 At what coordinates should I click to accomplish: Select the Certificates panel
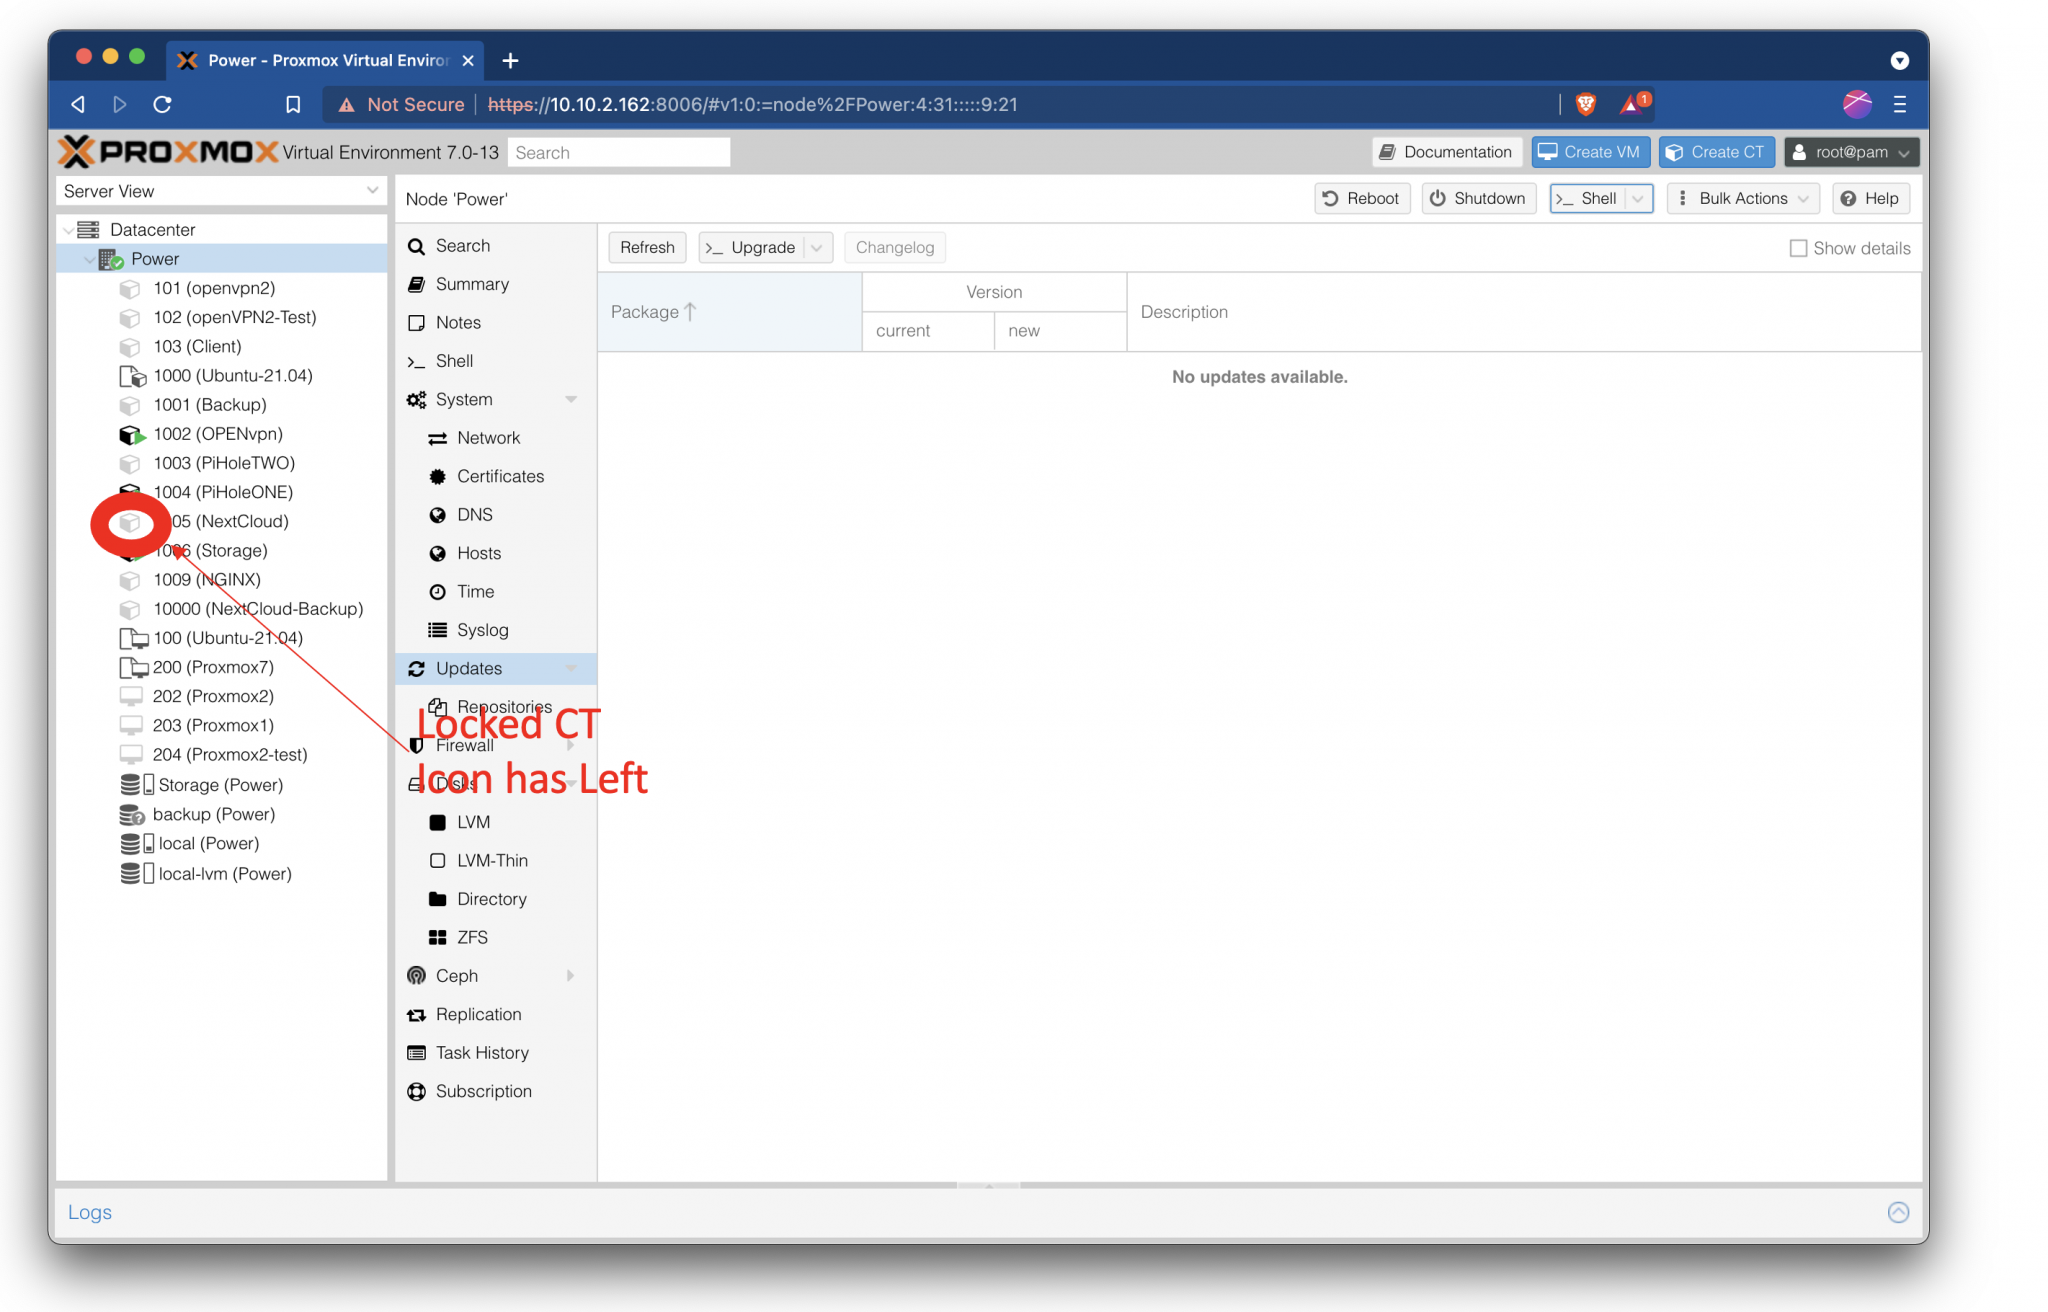pyautogui.click(x=500, y=476)
